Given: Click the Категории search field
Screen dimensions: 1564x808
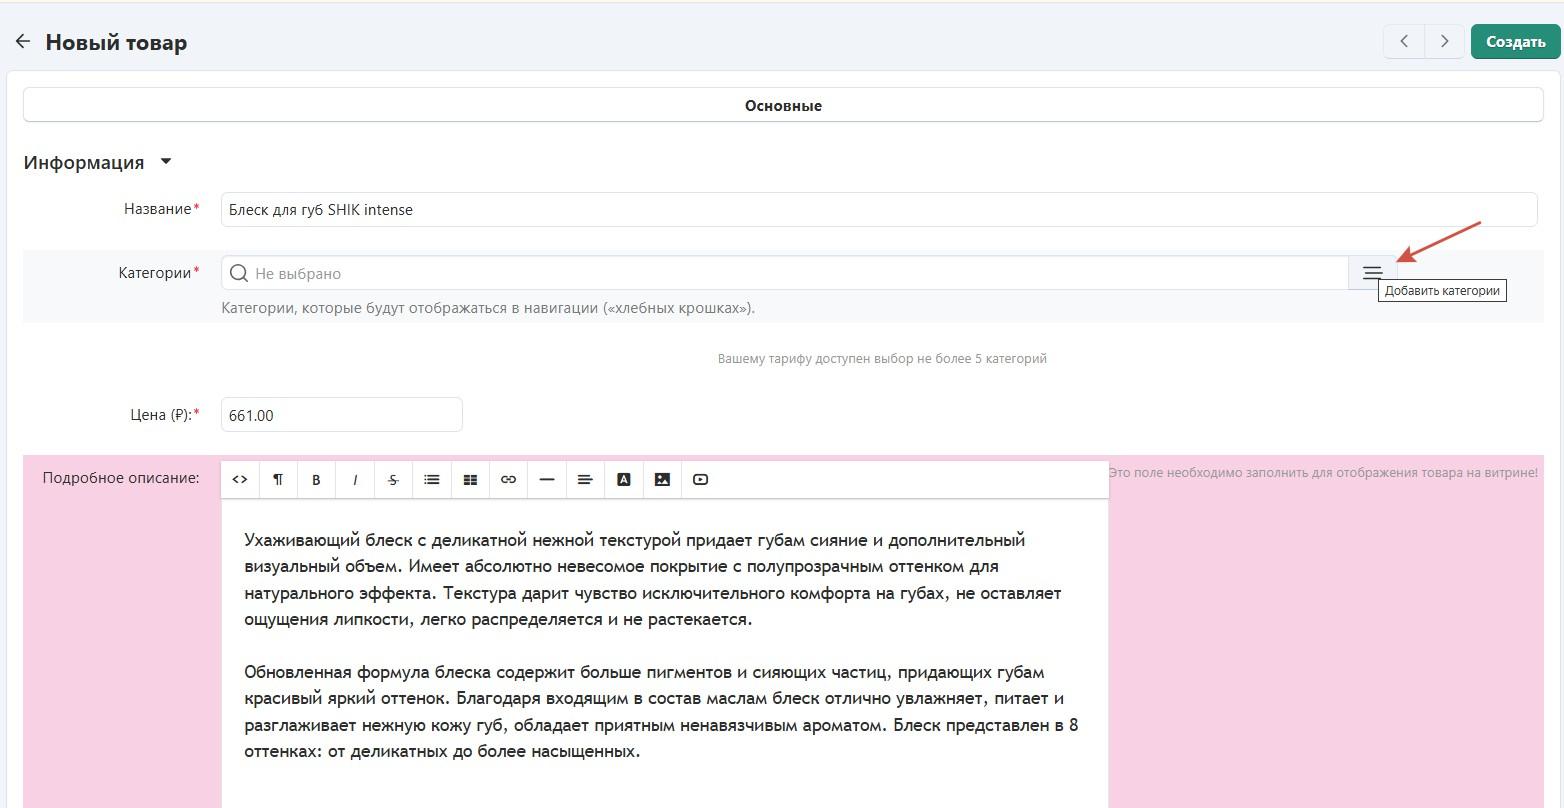Looking at the screenshot, I should click(x=790, y=273).
